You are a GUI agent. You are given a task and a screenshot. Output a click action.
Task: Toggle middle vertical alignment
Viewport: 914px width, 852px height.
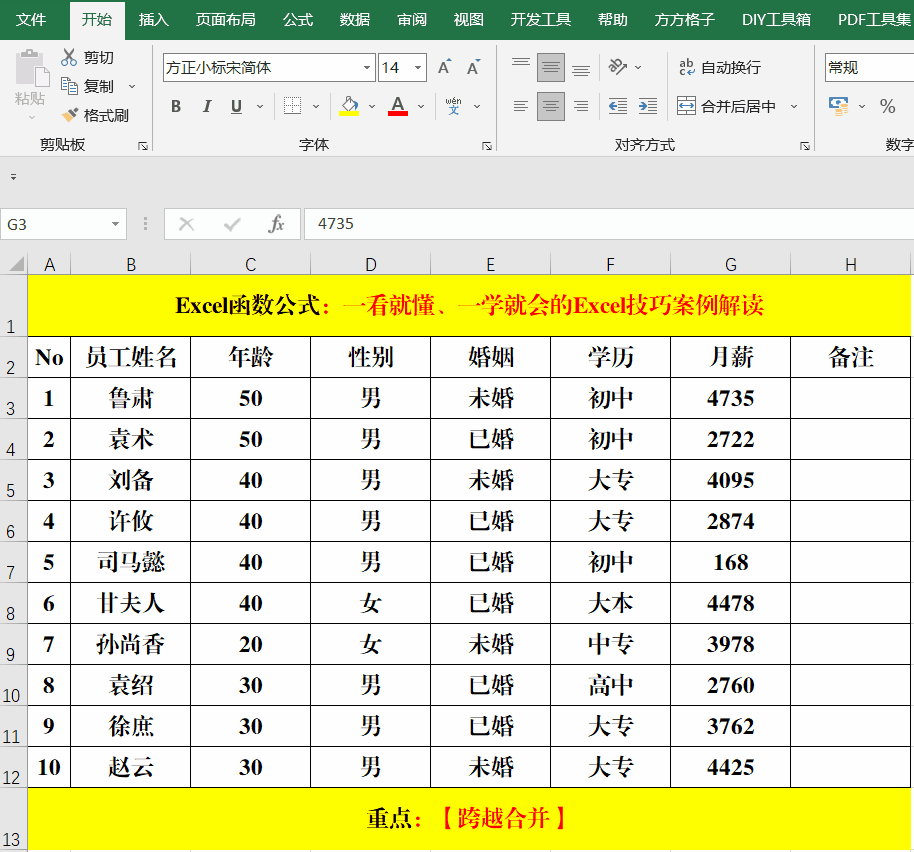pos(550,67)
